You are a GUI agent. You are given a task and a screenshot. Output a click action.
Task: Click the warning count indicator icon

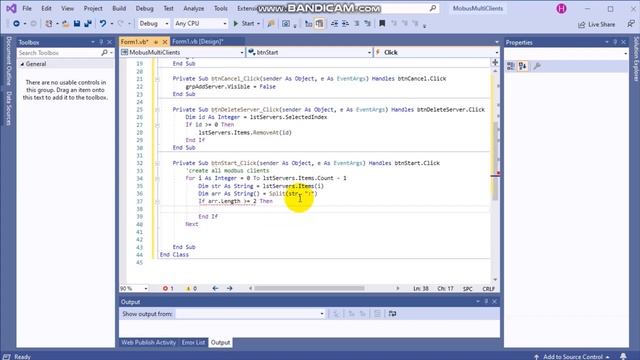188,288
